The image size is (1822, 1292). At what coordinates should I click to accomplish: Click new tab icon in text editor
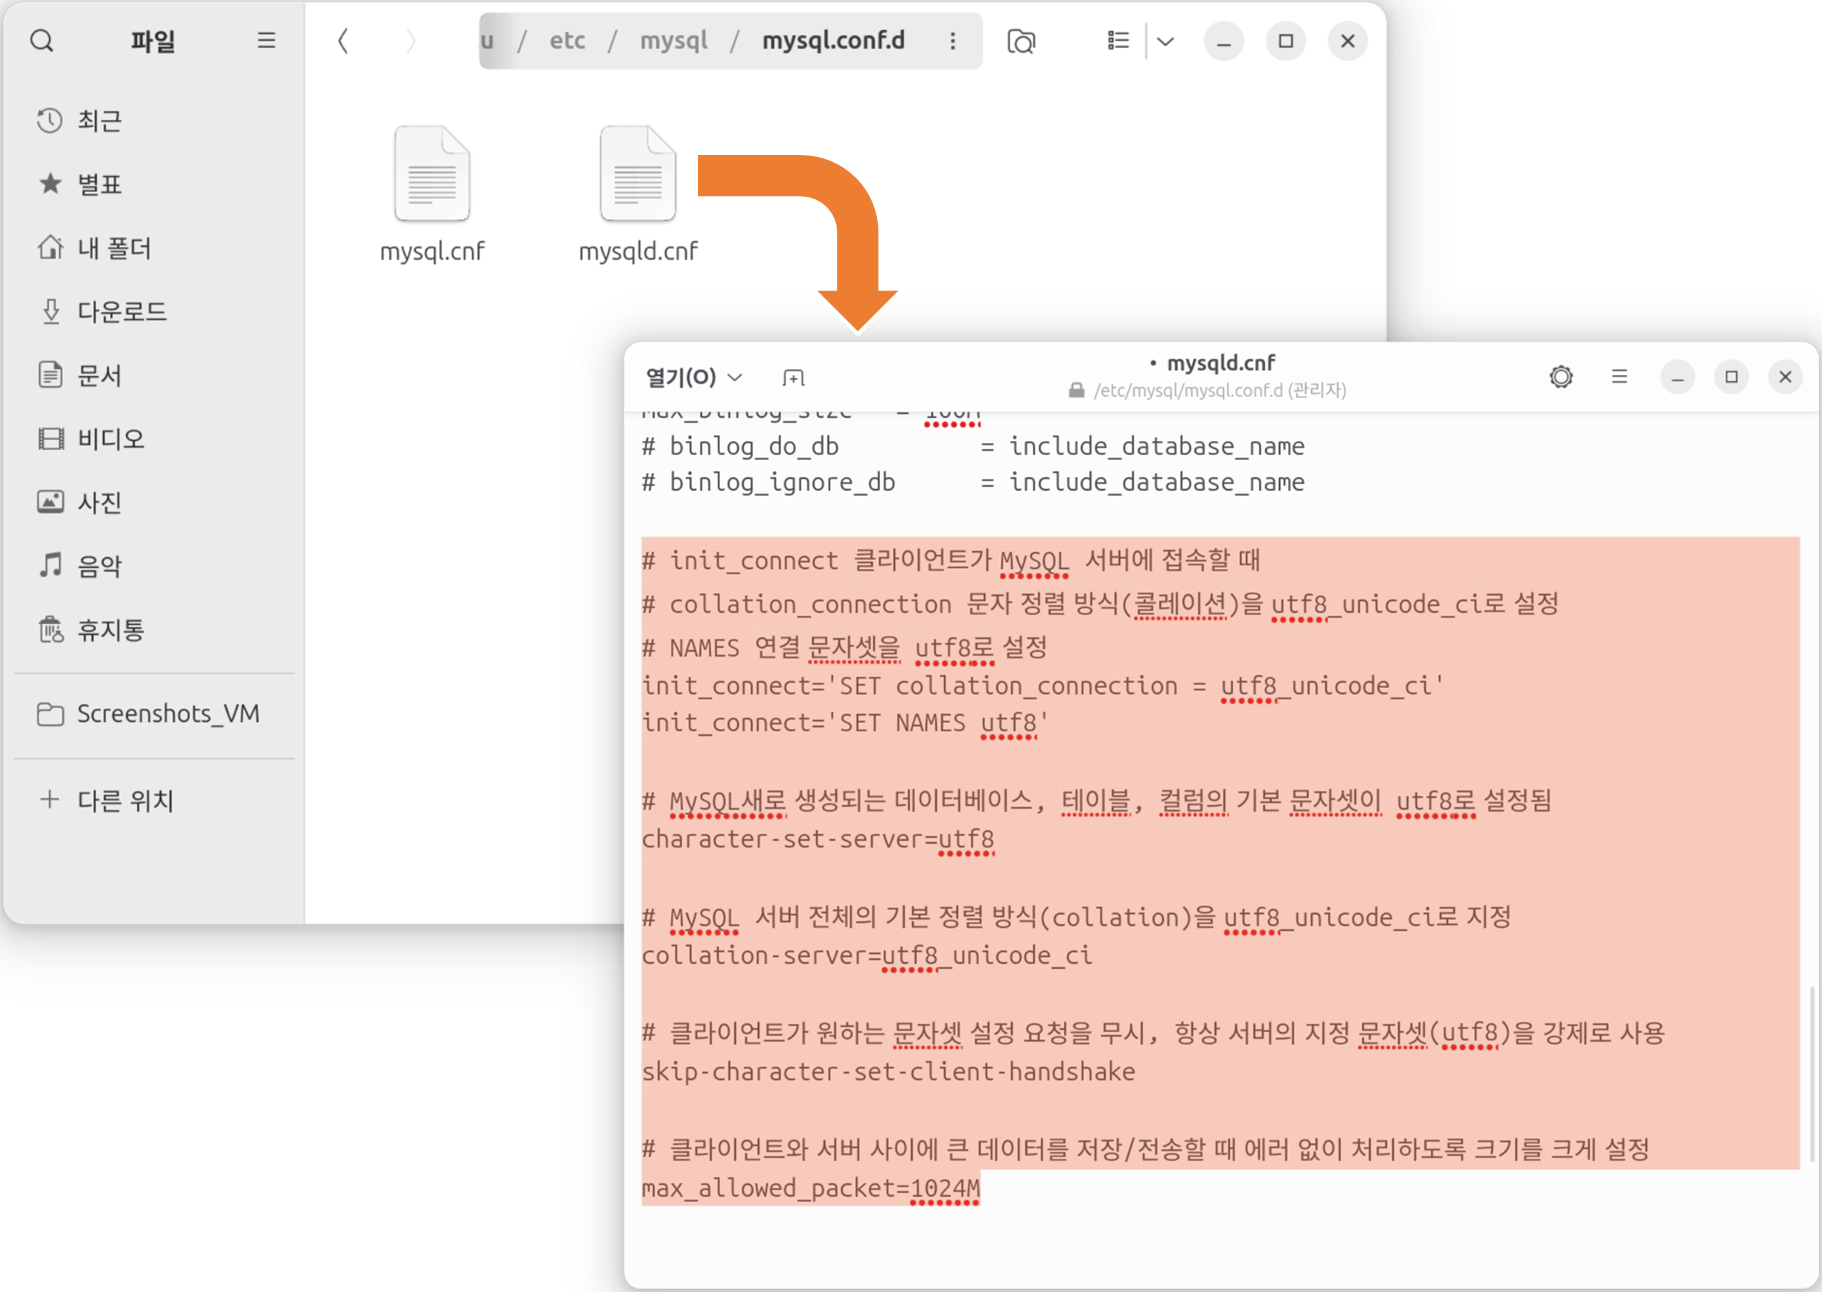[793, 377]
